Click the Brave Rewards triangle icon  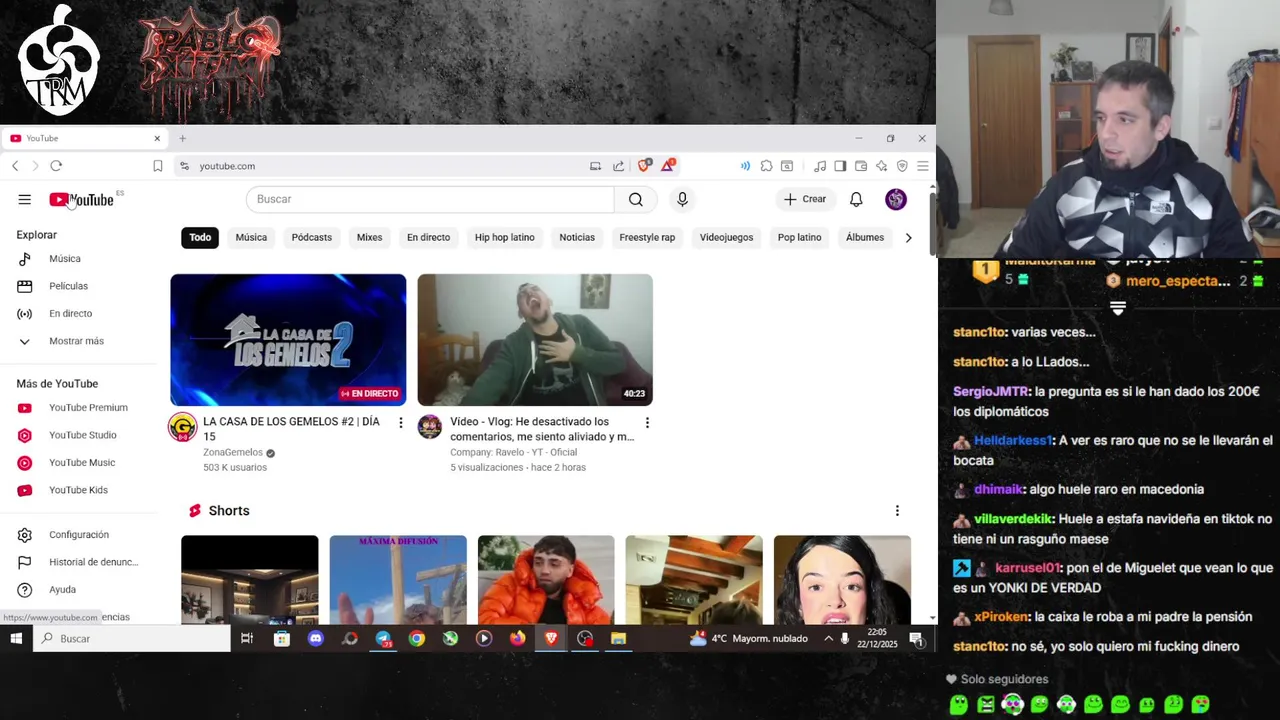click(667, 166)
